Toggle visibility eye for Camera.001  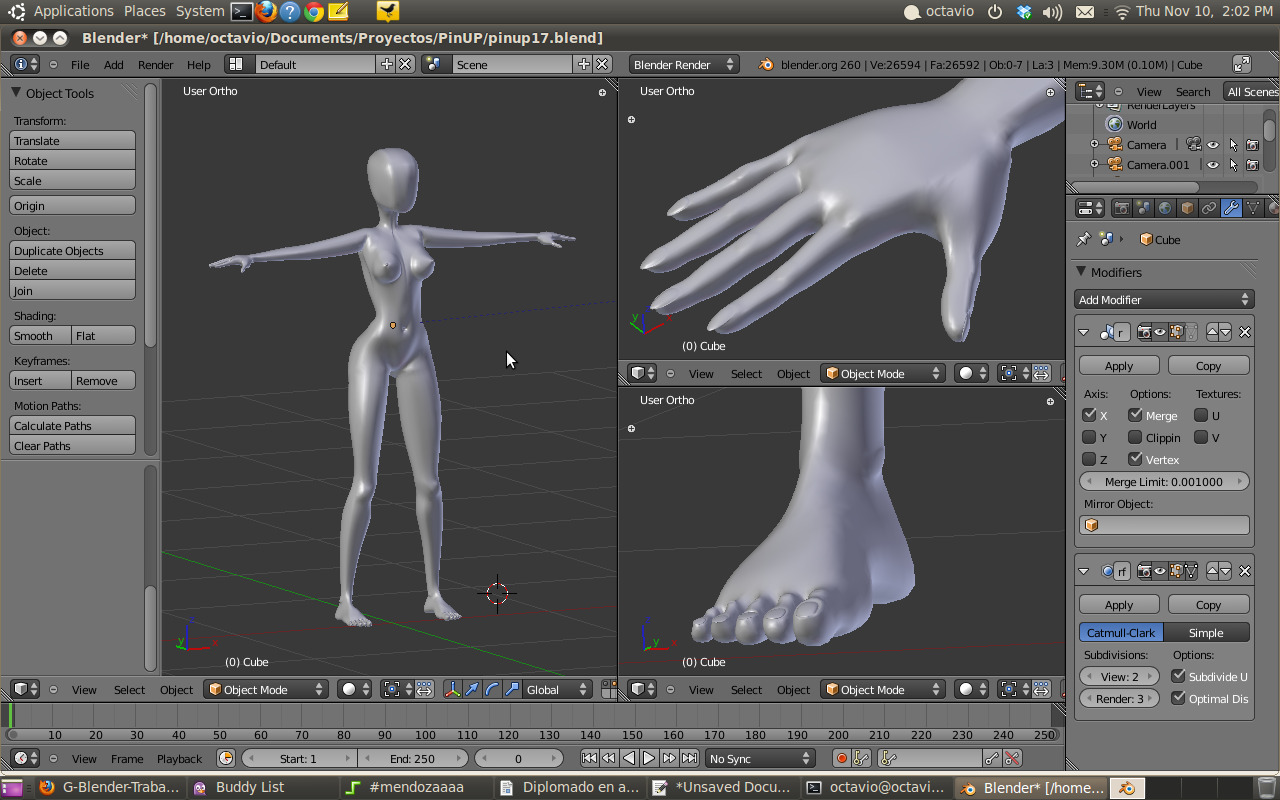[x=1212, y=165]
